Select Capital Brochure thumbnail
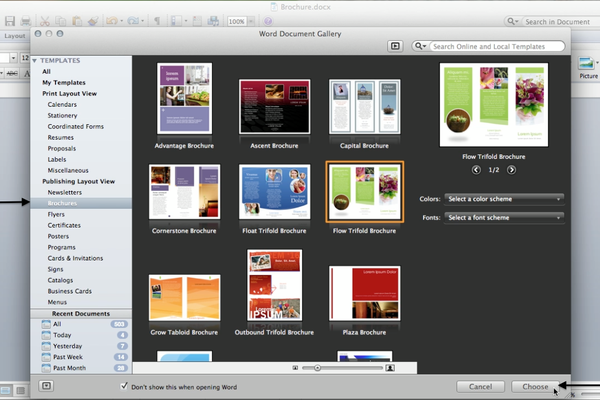This screenshot has height=400, width=600. pyautogui.click(x=365, y=106)
